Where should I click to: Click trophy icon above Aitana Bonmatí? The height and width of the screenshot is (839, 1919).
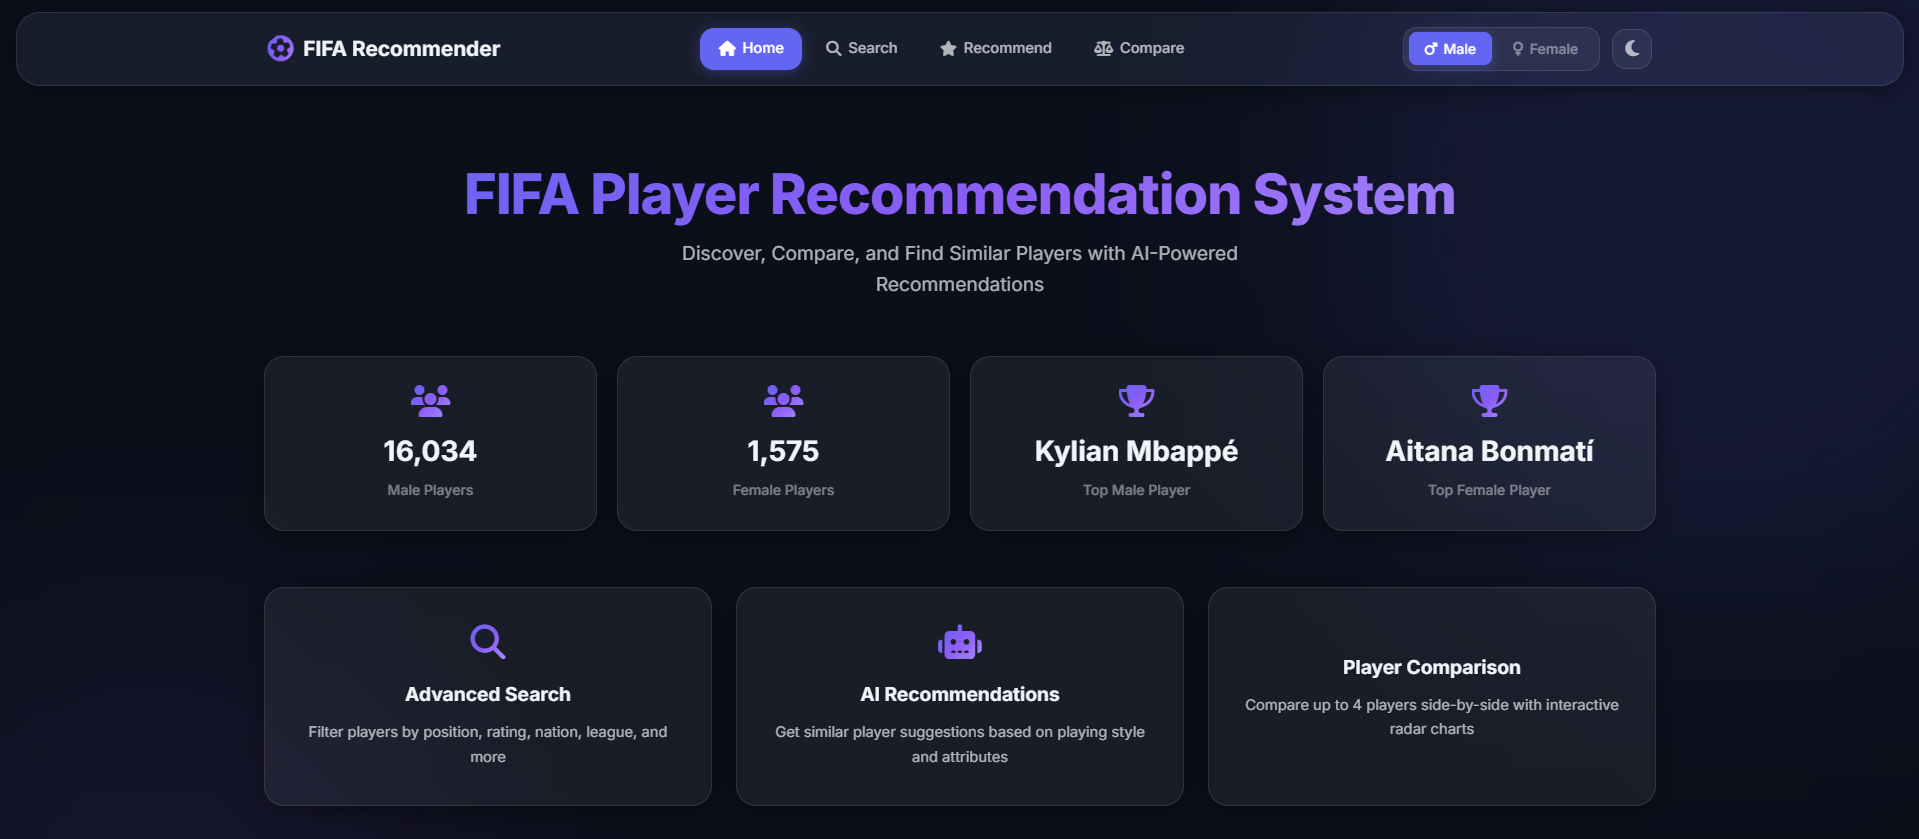[x=1489, y=401]
